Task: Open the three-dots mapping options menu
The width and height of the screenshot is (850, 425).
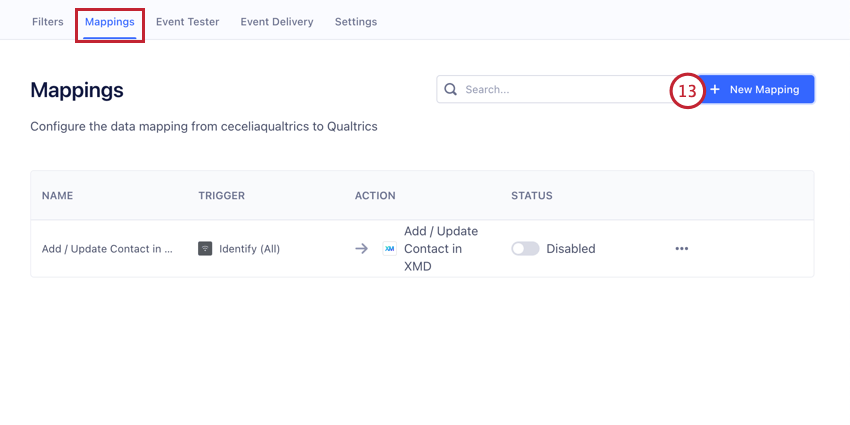Action: [x=682, y=249]
